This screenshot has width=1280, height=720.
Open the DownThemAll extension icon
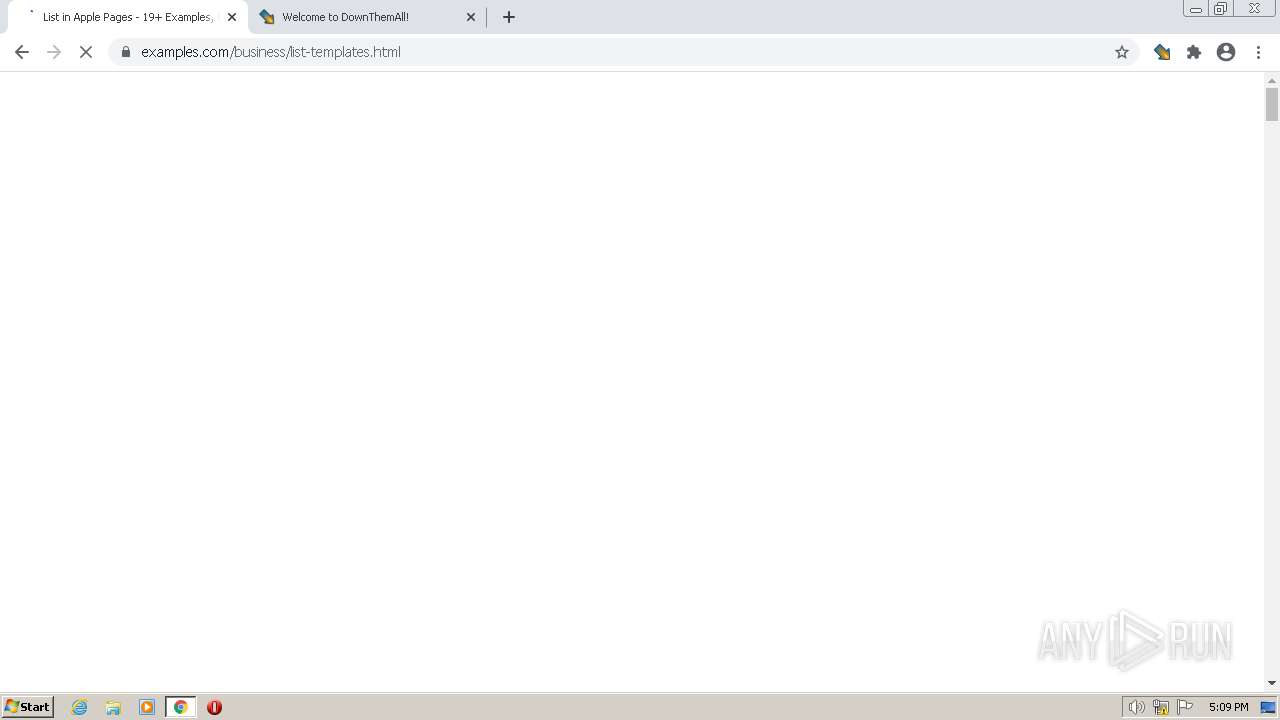point(1162,52)
